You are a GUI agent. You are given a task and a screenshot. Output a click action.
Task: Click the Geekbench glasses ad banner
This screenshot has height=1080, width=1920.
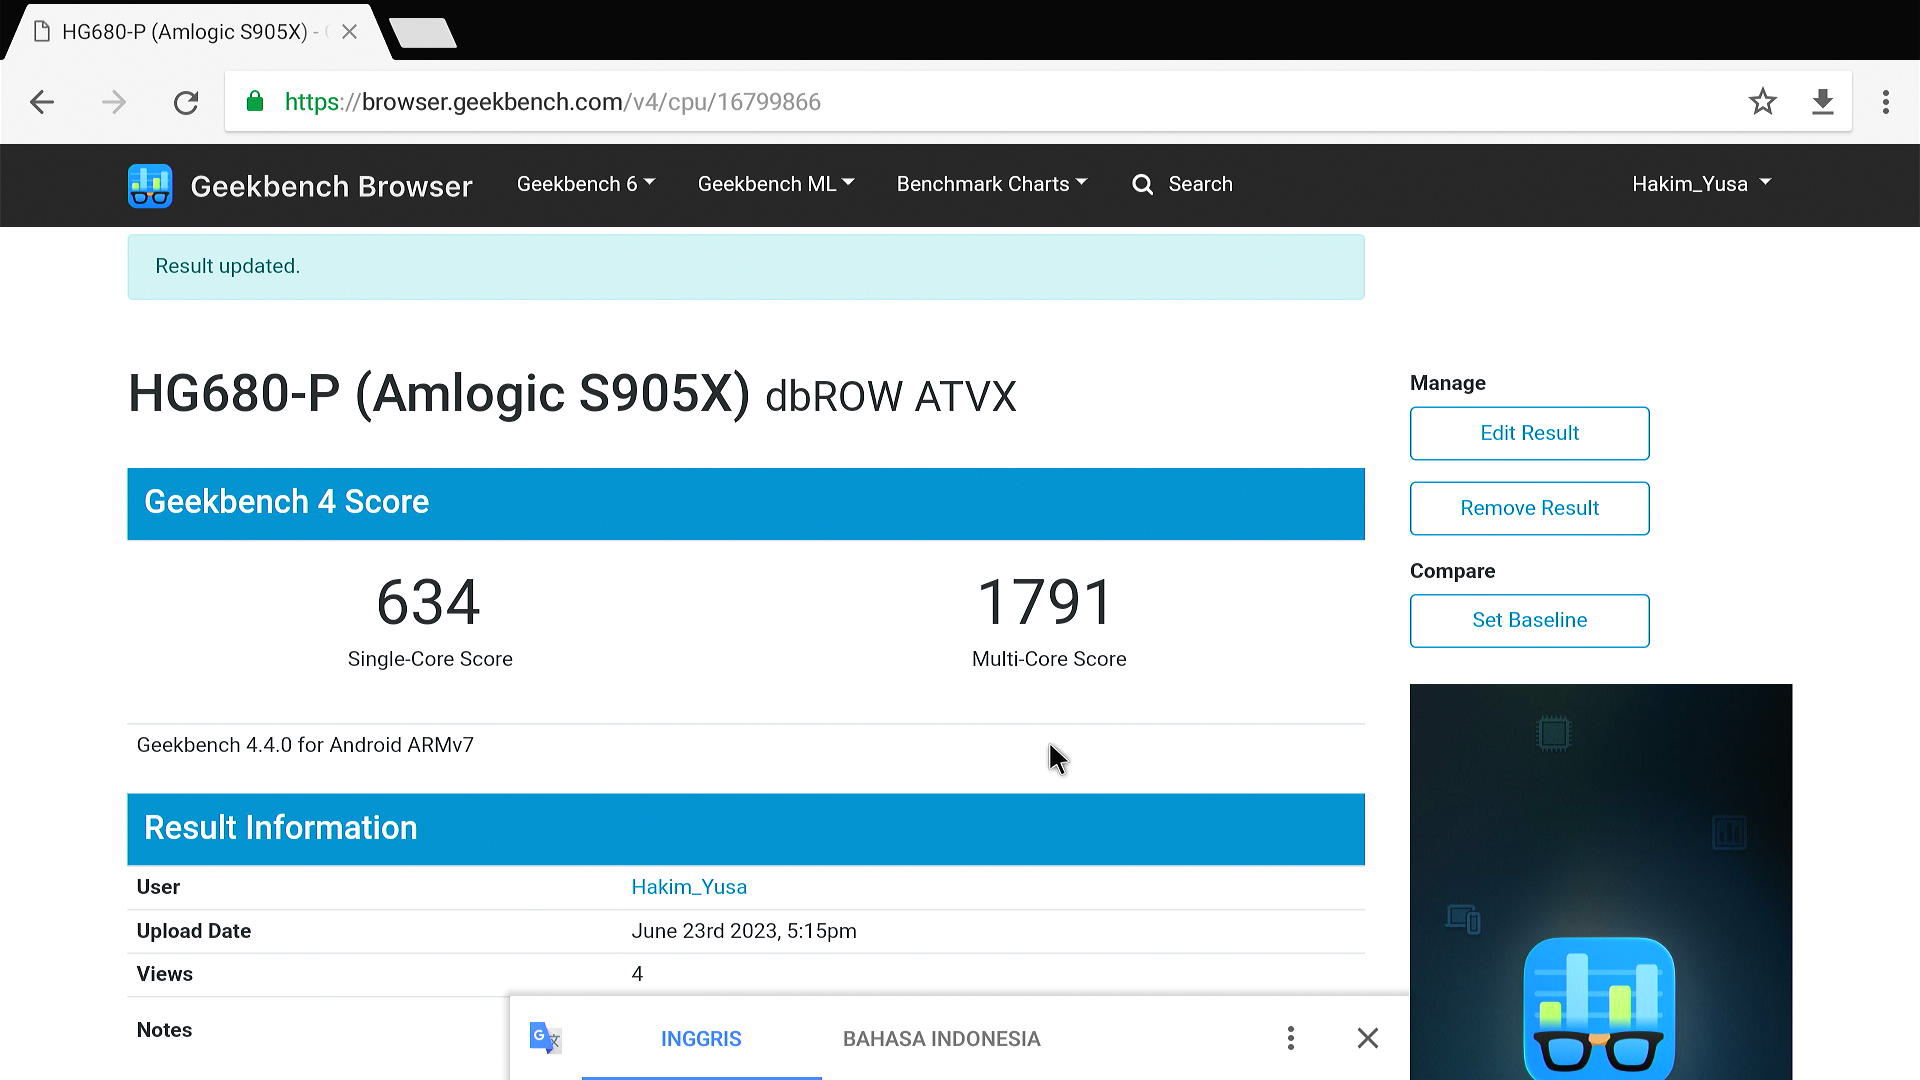(1600, 882)
